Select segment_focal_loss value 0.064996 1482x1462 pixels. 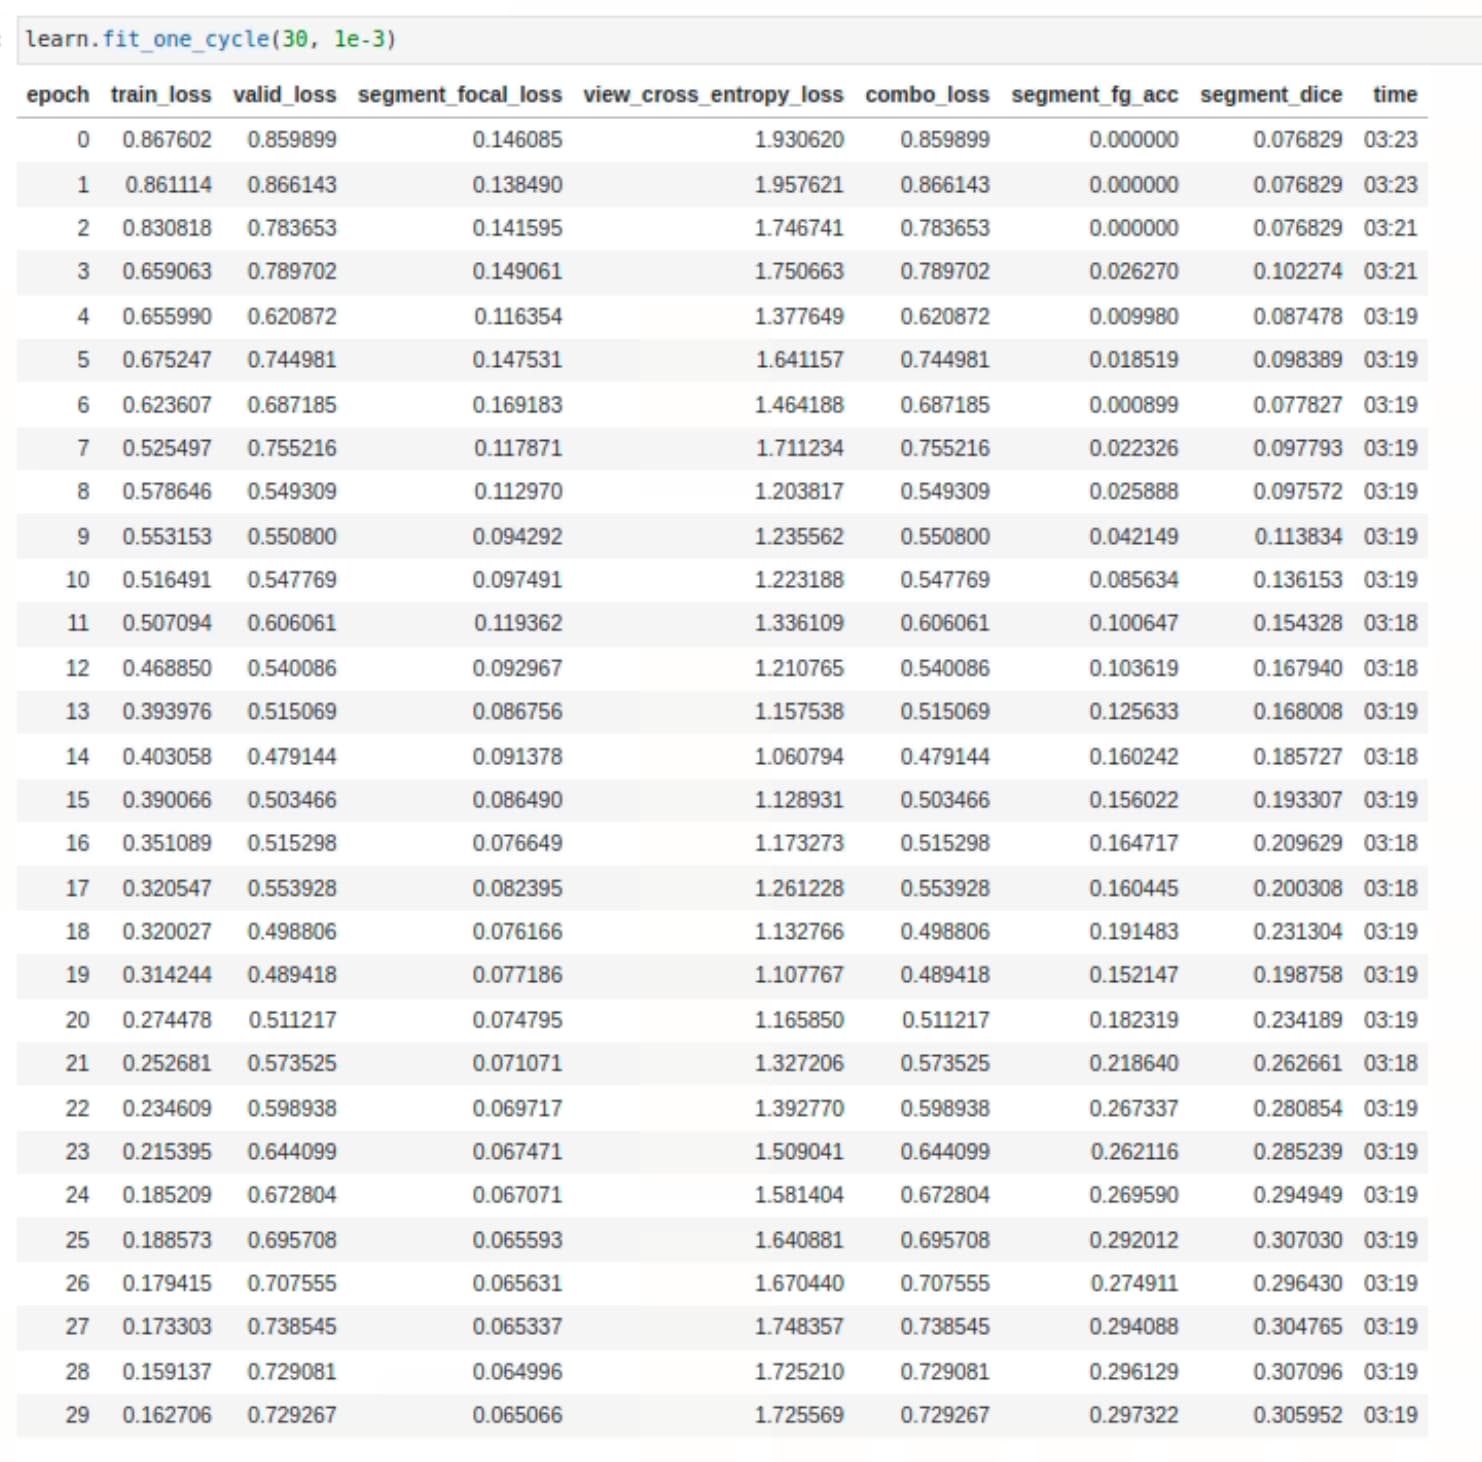[x=517, y=1372]
